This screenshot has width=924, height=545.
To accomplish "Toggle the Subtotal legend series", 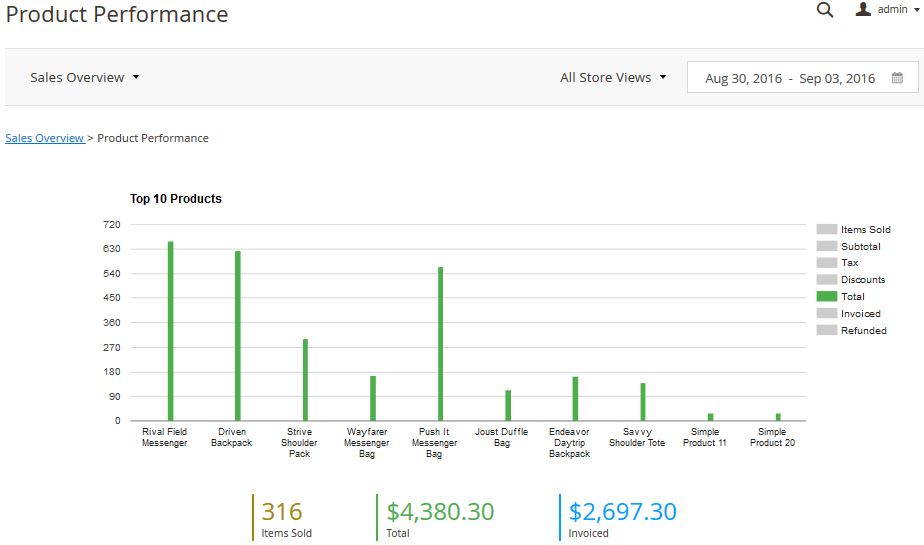I will click(826, 246).
